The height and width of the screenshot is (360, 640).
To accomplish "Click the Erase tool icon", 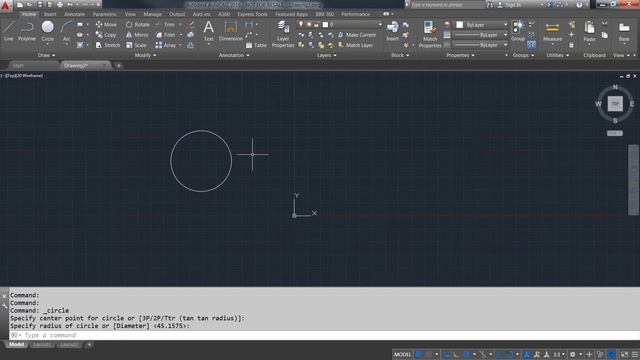I will point(191,24).
